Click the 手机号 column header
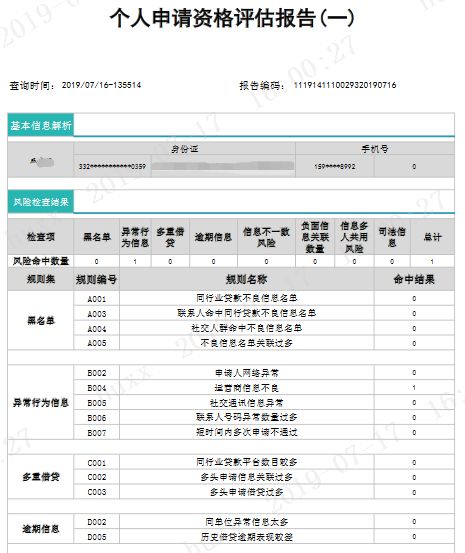Image resolution: width=465 pixels, height=553 pixels. (375, 149)
